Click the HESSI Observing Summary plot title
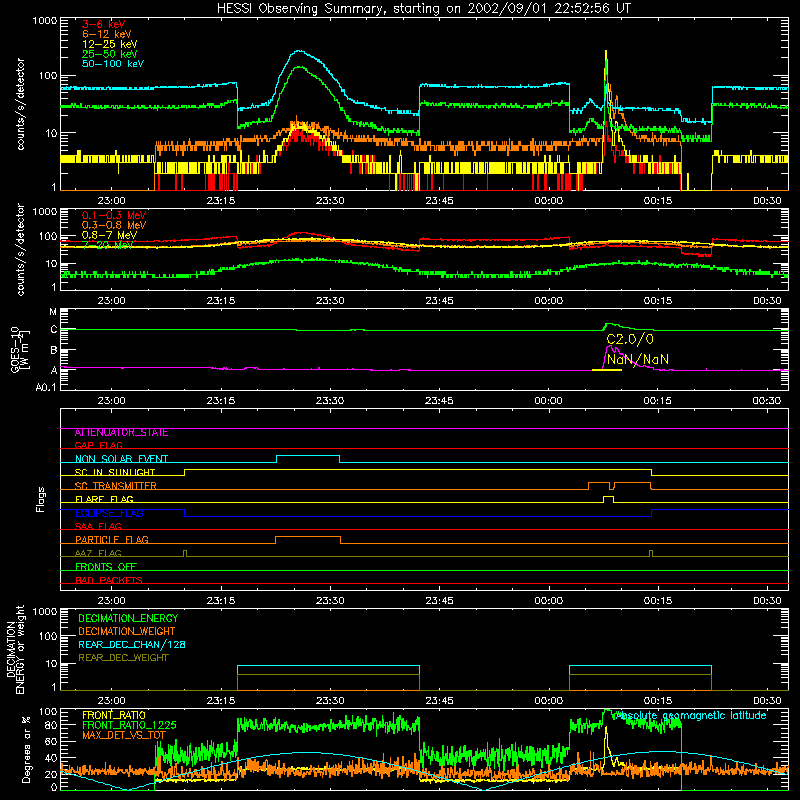The height and width of the screenshot is (800, 800). (423, 9)
